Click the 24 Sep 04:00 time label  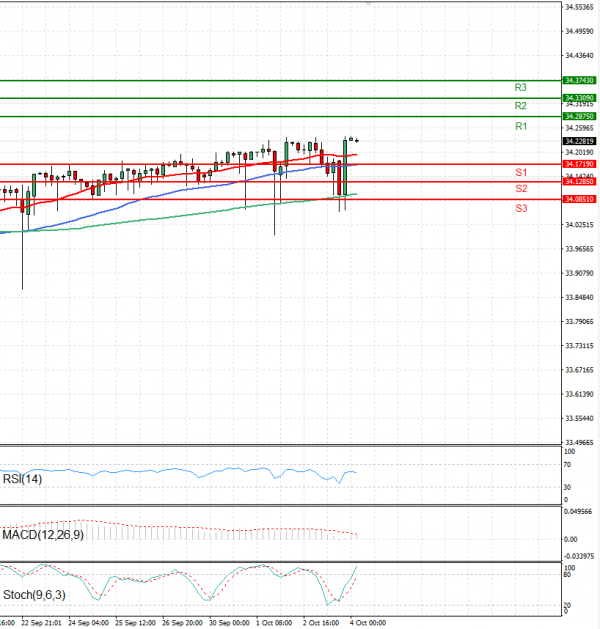pos(89,623)
